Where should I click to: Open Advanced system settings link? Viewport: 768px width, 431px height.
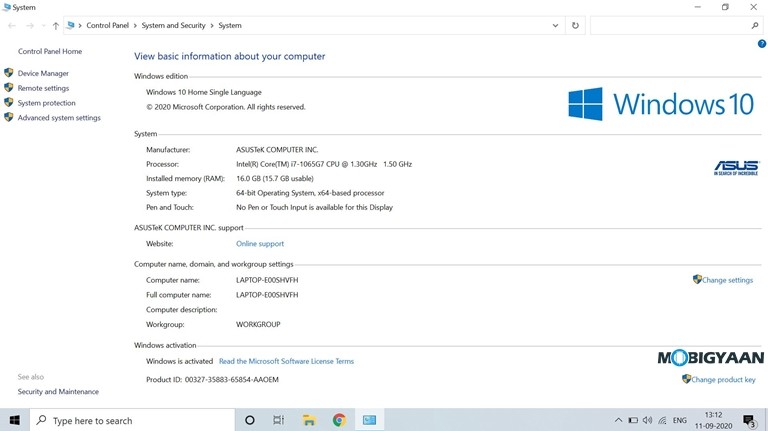pyautogui.click(x=59, y=118)
